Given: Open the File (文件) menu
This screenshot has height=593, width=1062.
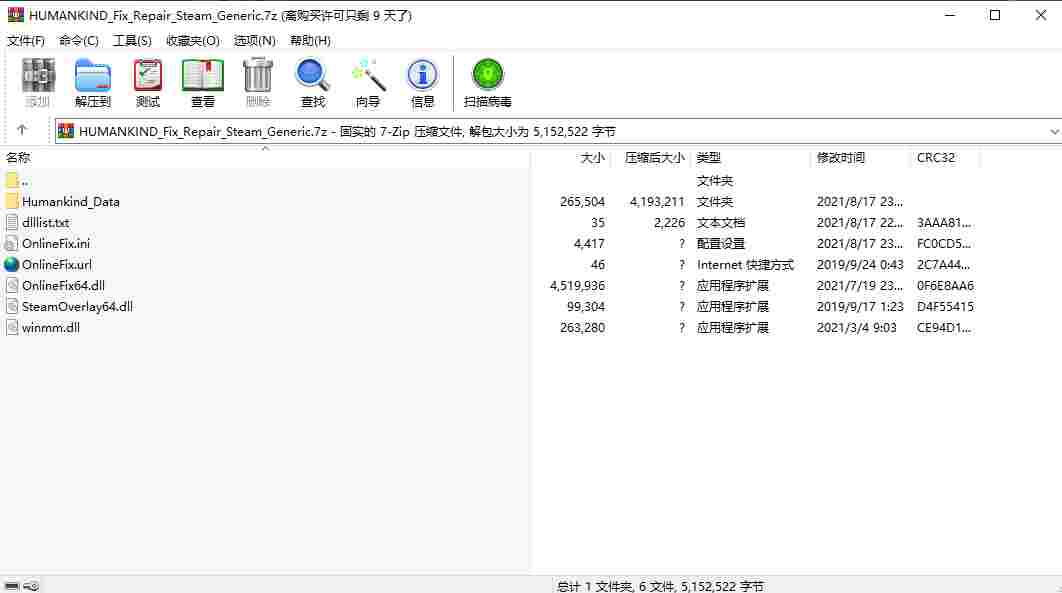Looking at the screenshot, I should [x=26, y=41].
